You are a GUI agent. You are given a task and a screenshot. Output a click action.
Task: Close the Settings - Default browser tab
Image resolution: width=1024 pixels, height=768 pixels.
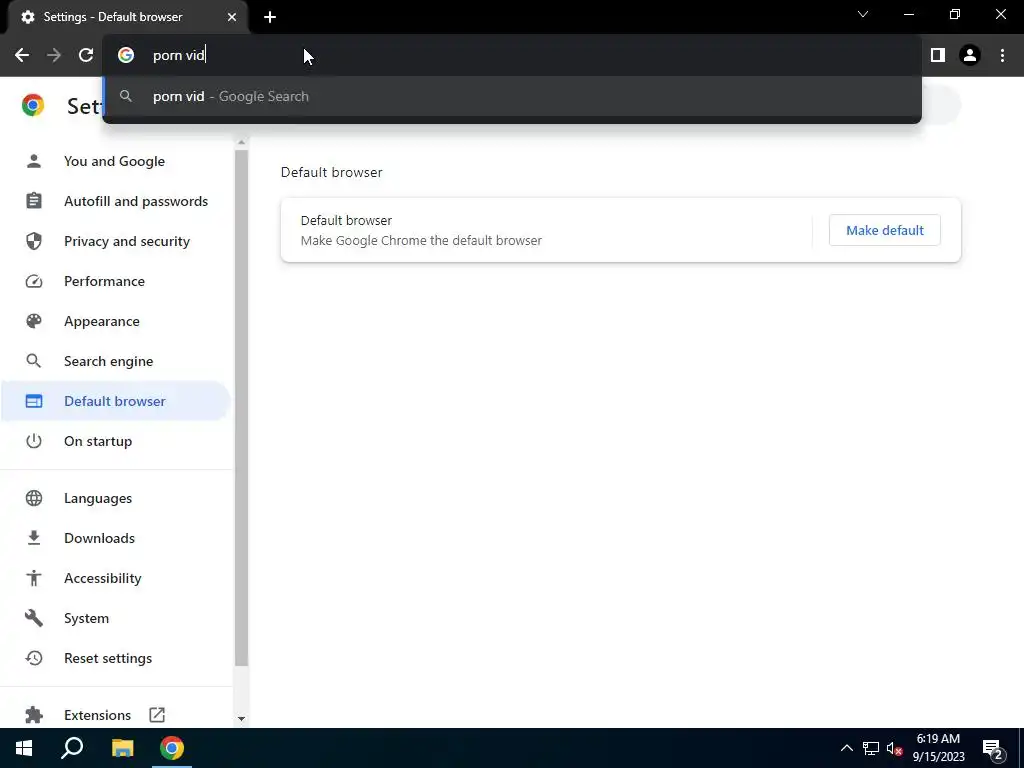[x=232, y=17]
